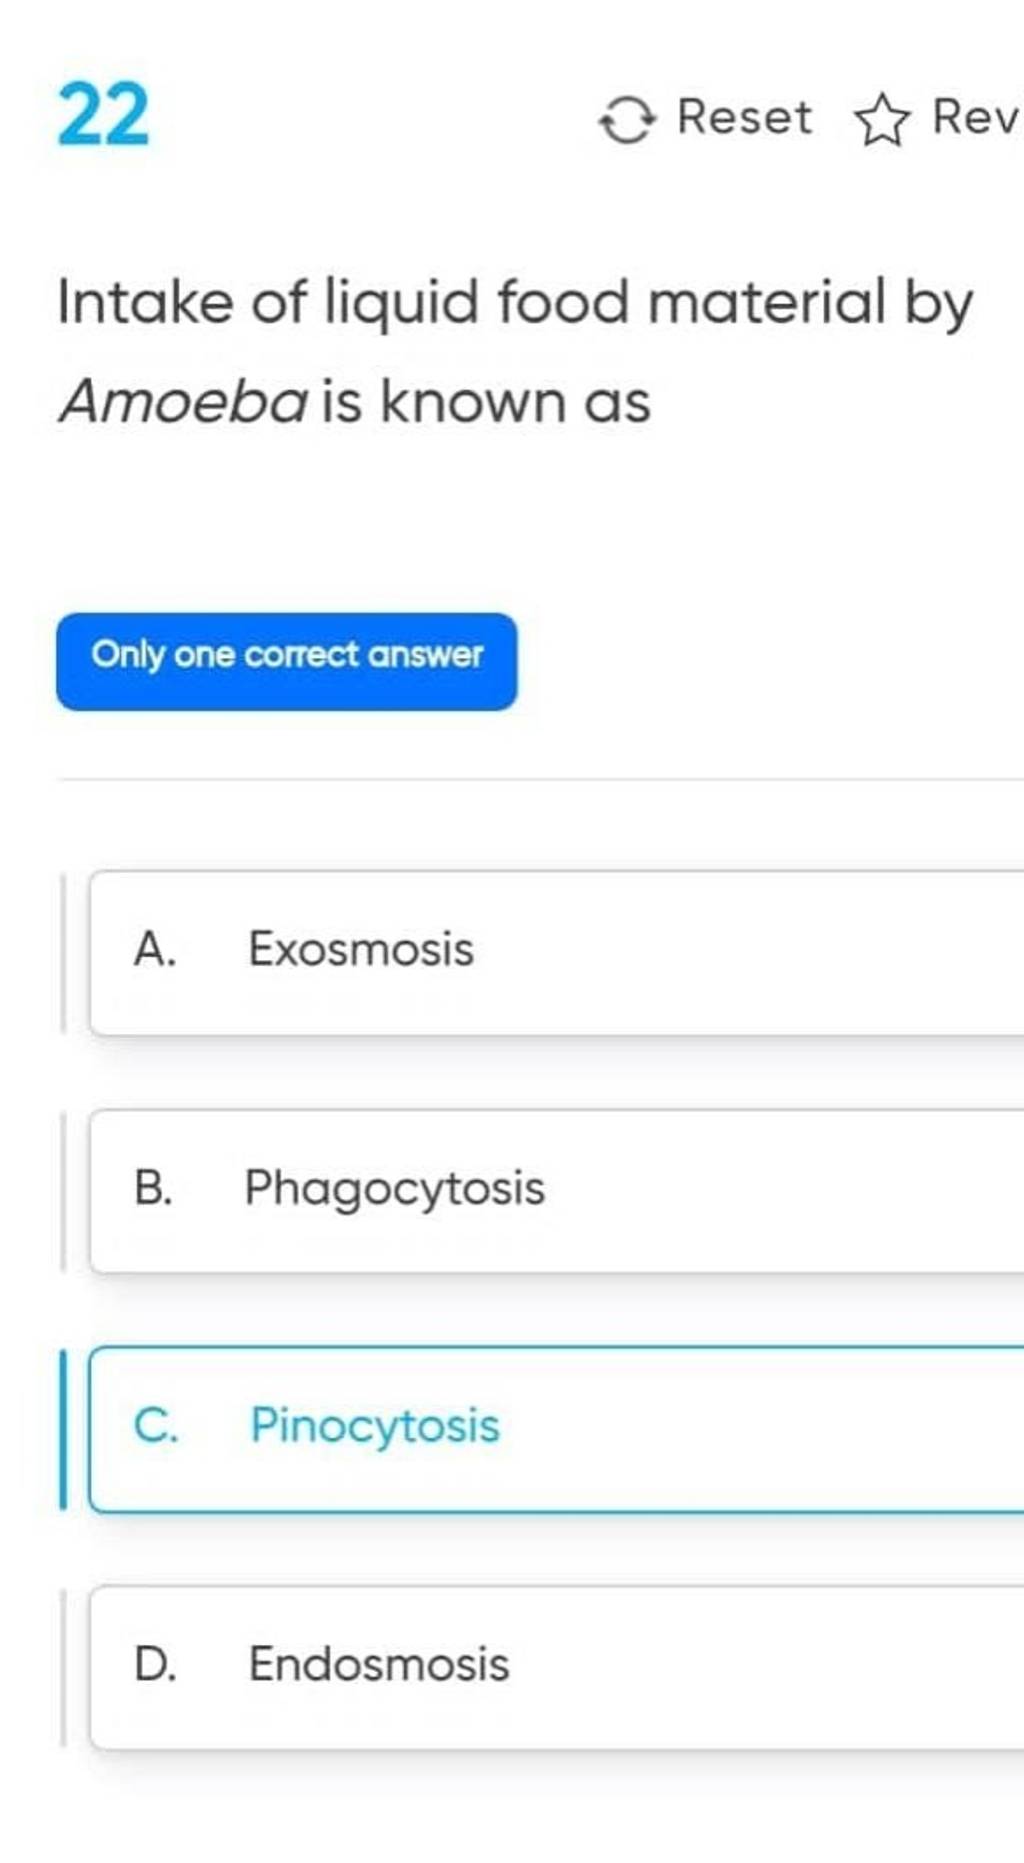
Task: Click the letter A option marker
Action: (155, 948)
